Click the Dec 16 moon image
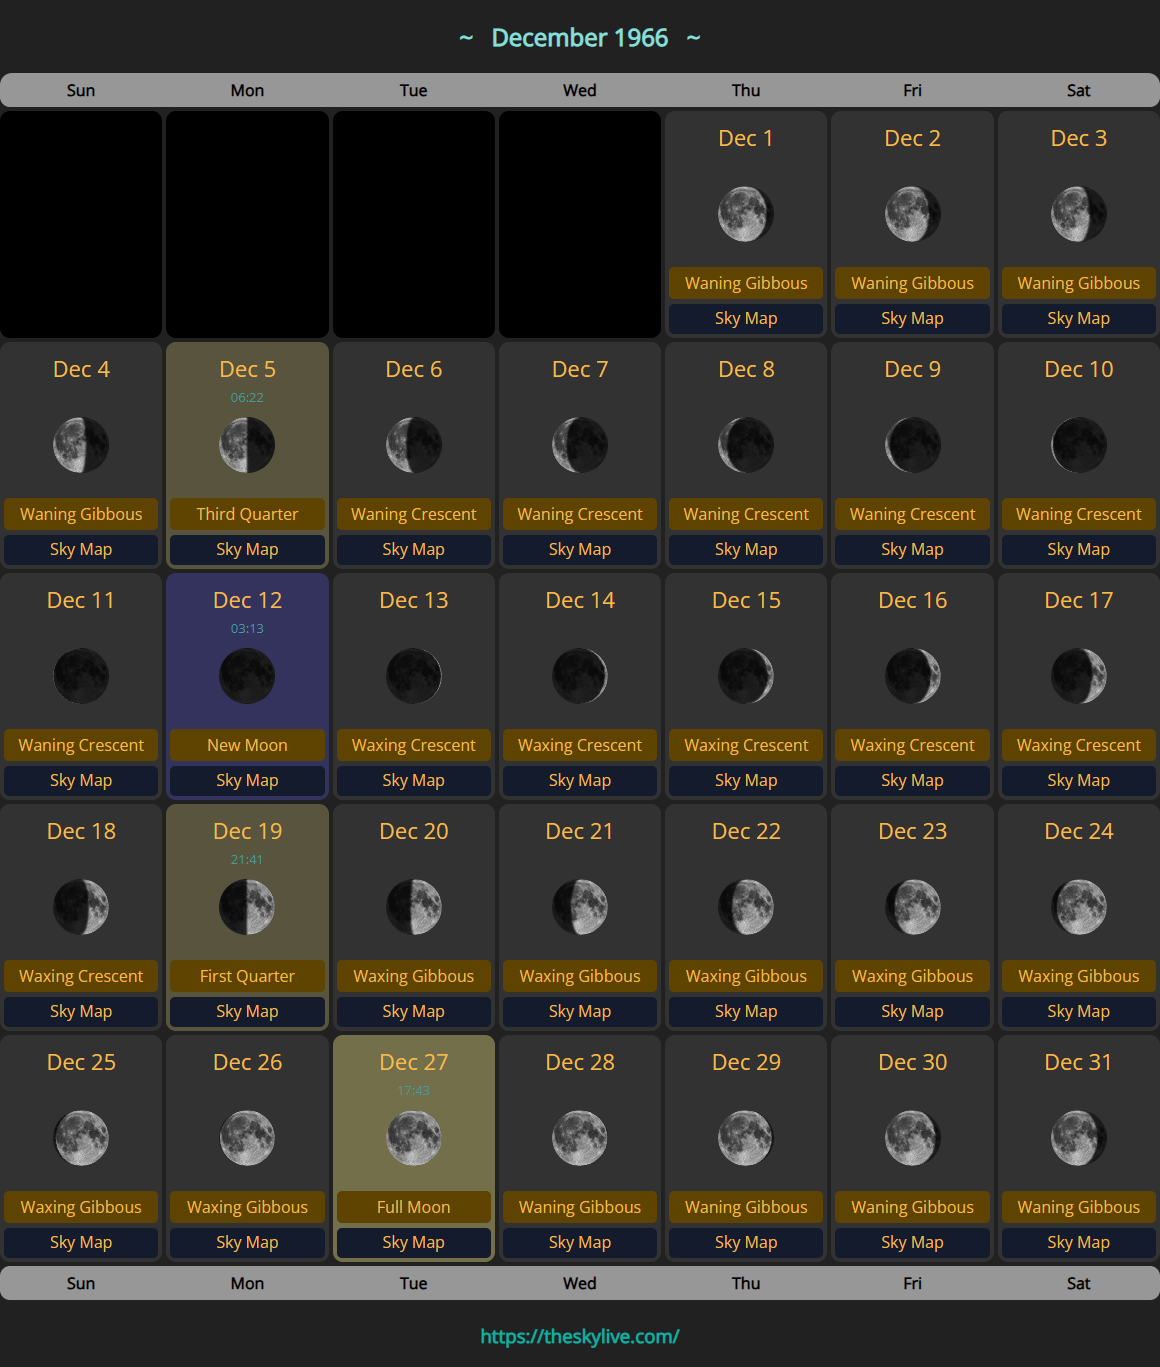The height and width of the screenshot is (1367, 1160). [x=913, y=676]
